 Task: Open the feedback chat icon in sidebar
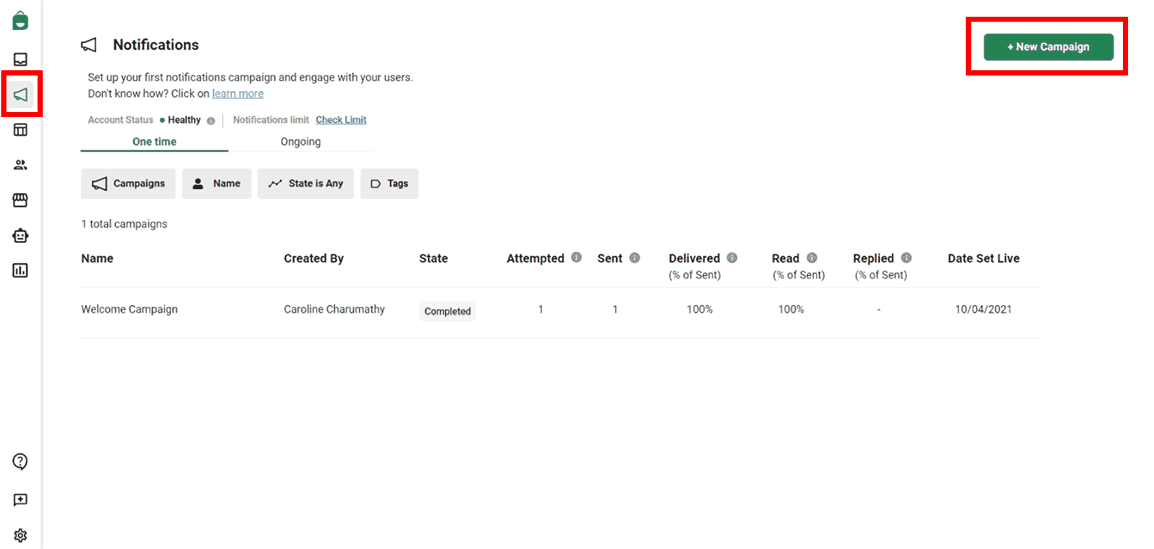point(20,499)
